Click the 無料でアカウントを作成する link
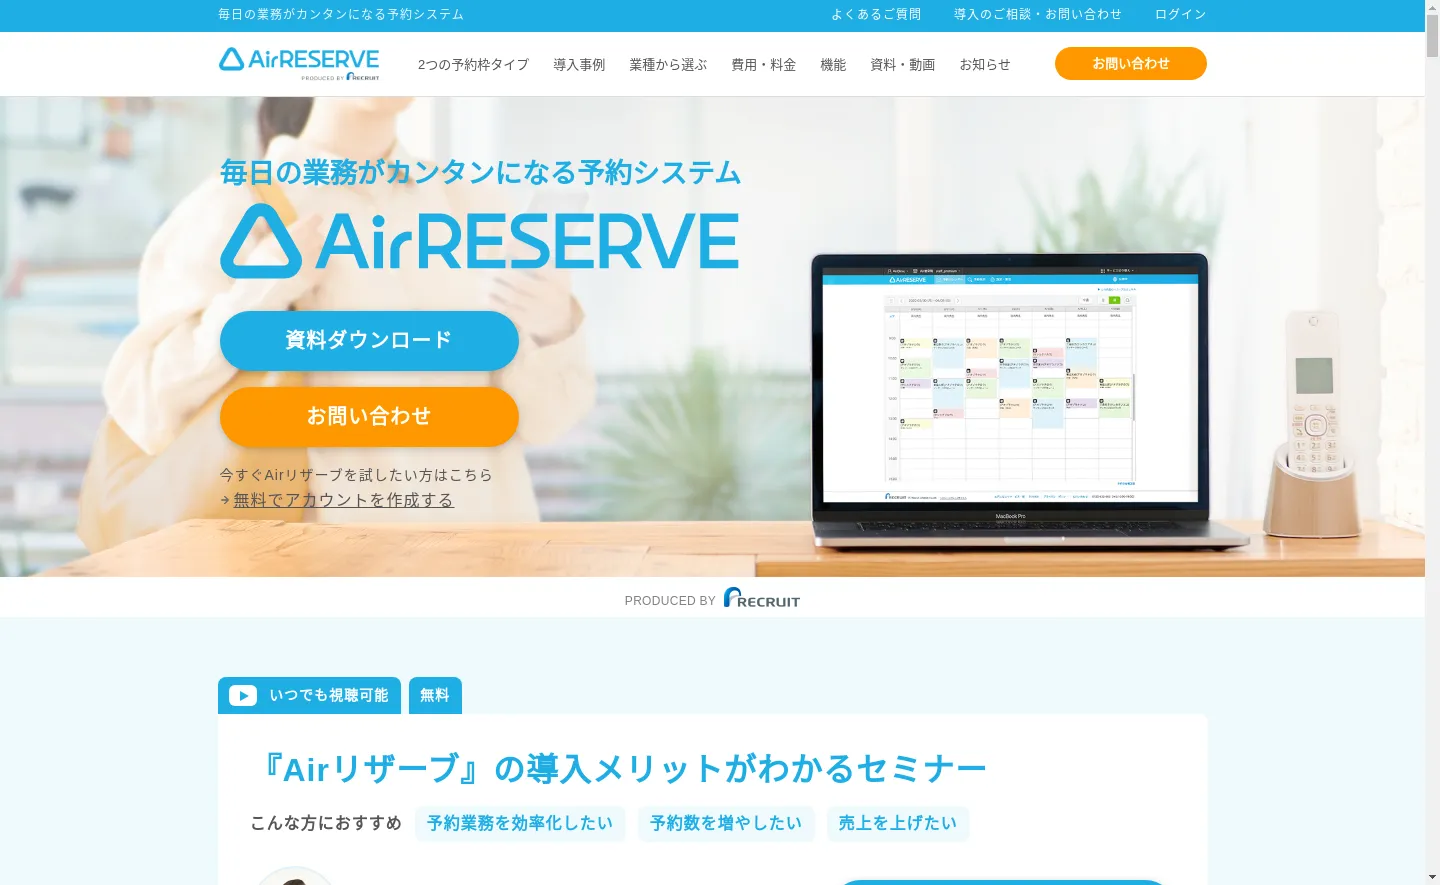The height and width of the screenshot is (885, 1440). pyautogui.click(x=344, y=500)
